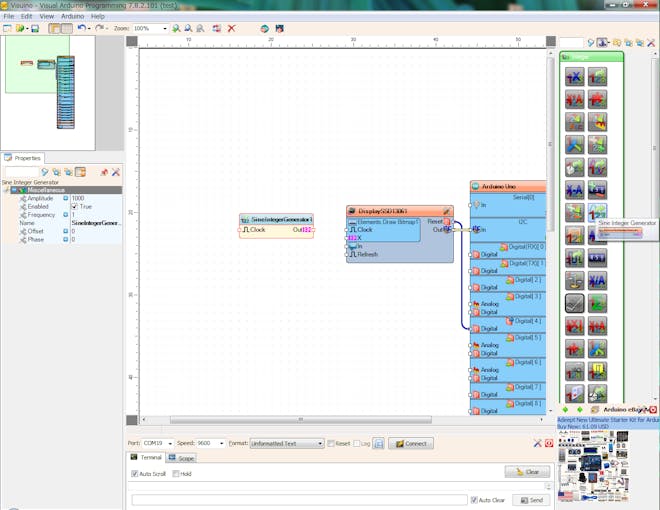Image resolution: width=660 pixels, height=510 pixels.
Task: Switch to the Scope tab
Action: (181, 458)
